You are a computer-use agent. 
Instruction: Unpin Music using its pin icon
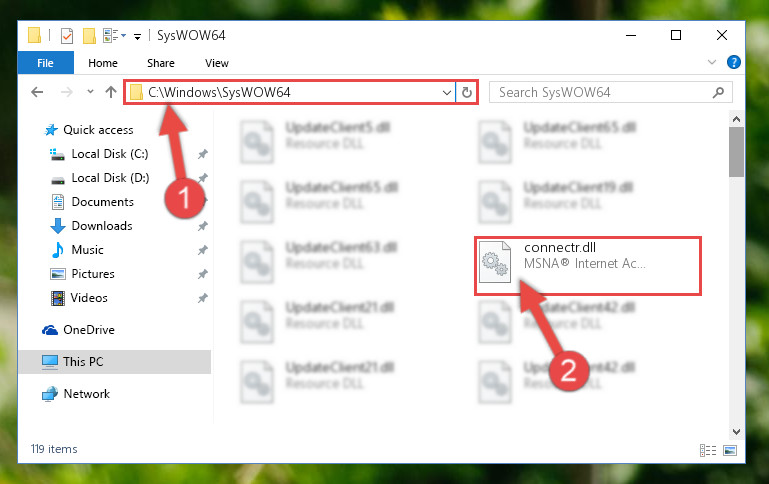pos(203,250)
